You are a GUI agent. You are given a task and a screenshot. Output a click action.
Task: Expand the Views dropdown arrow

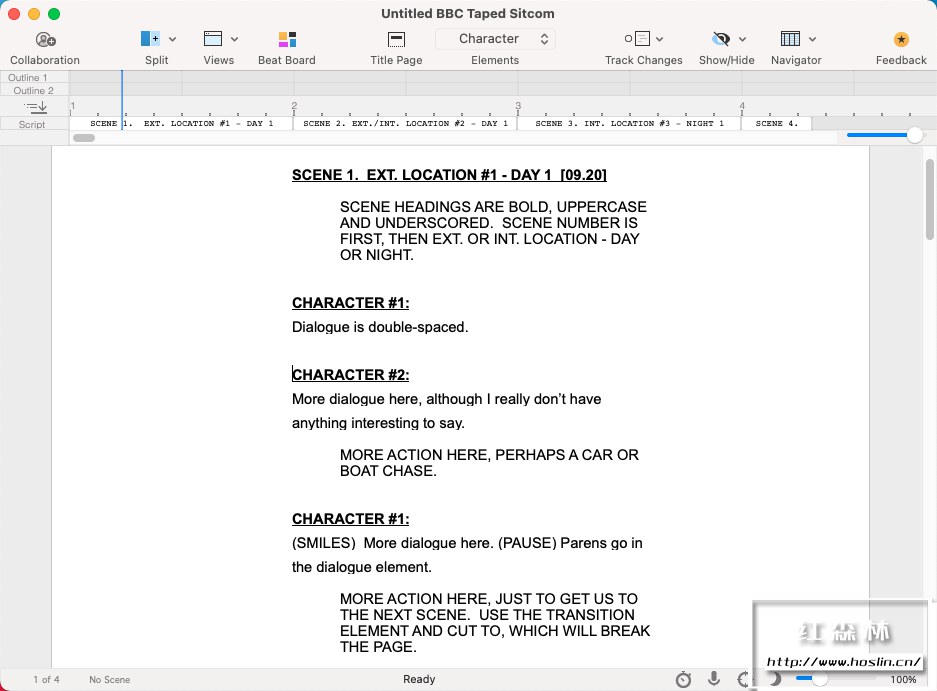tap(235, 39)
